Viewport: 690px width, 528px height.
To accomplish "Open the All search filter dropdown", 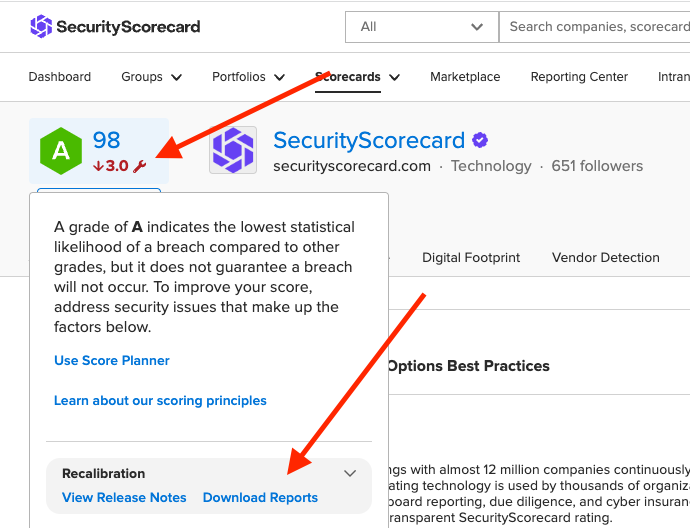I will coord(422,27).
